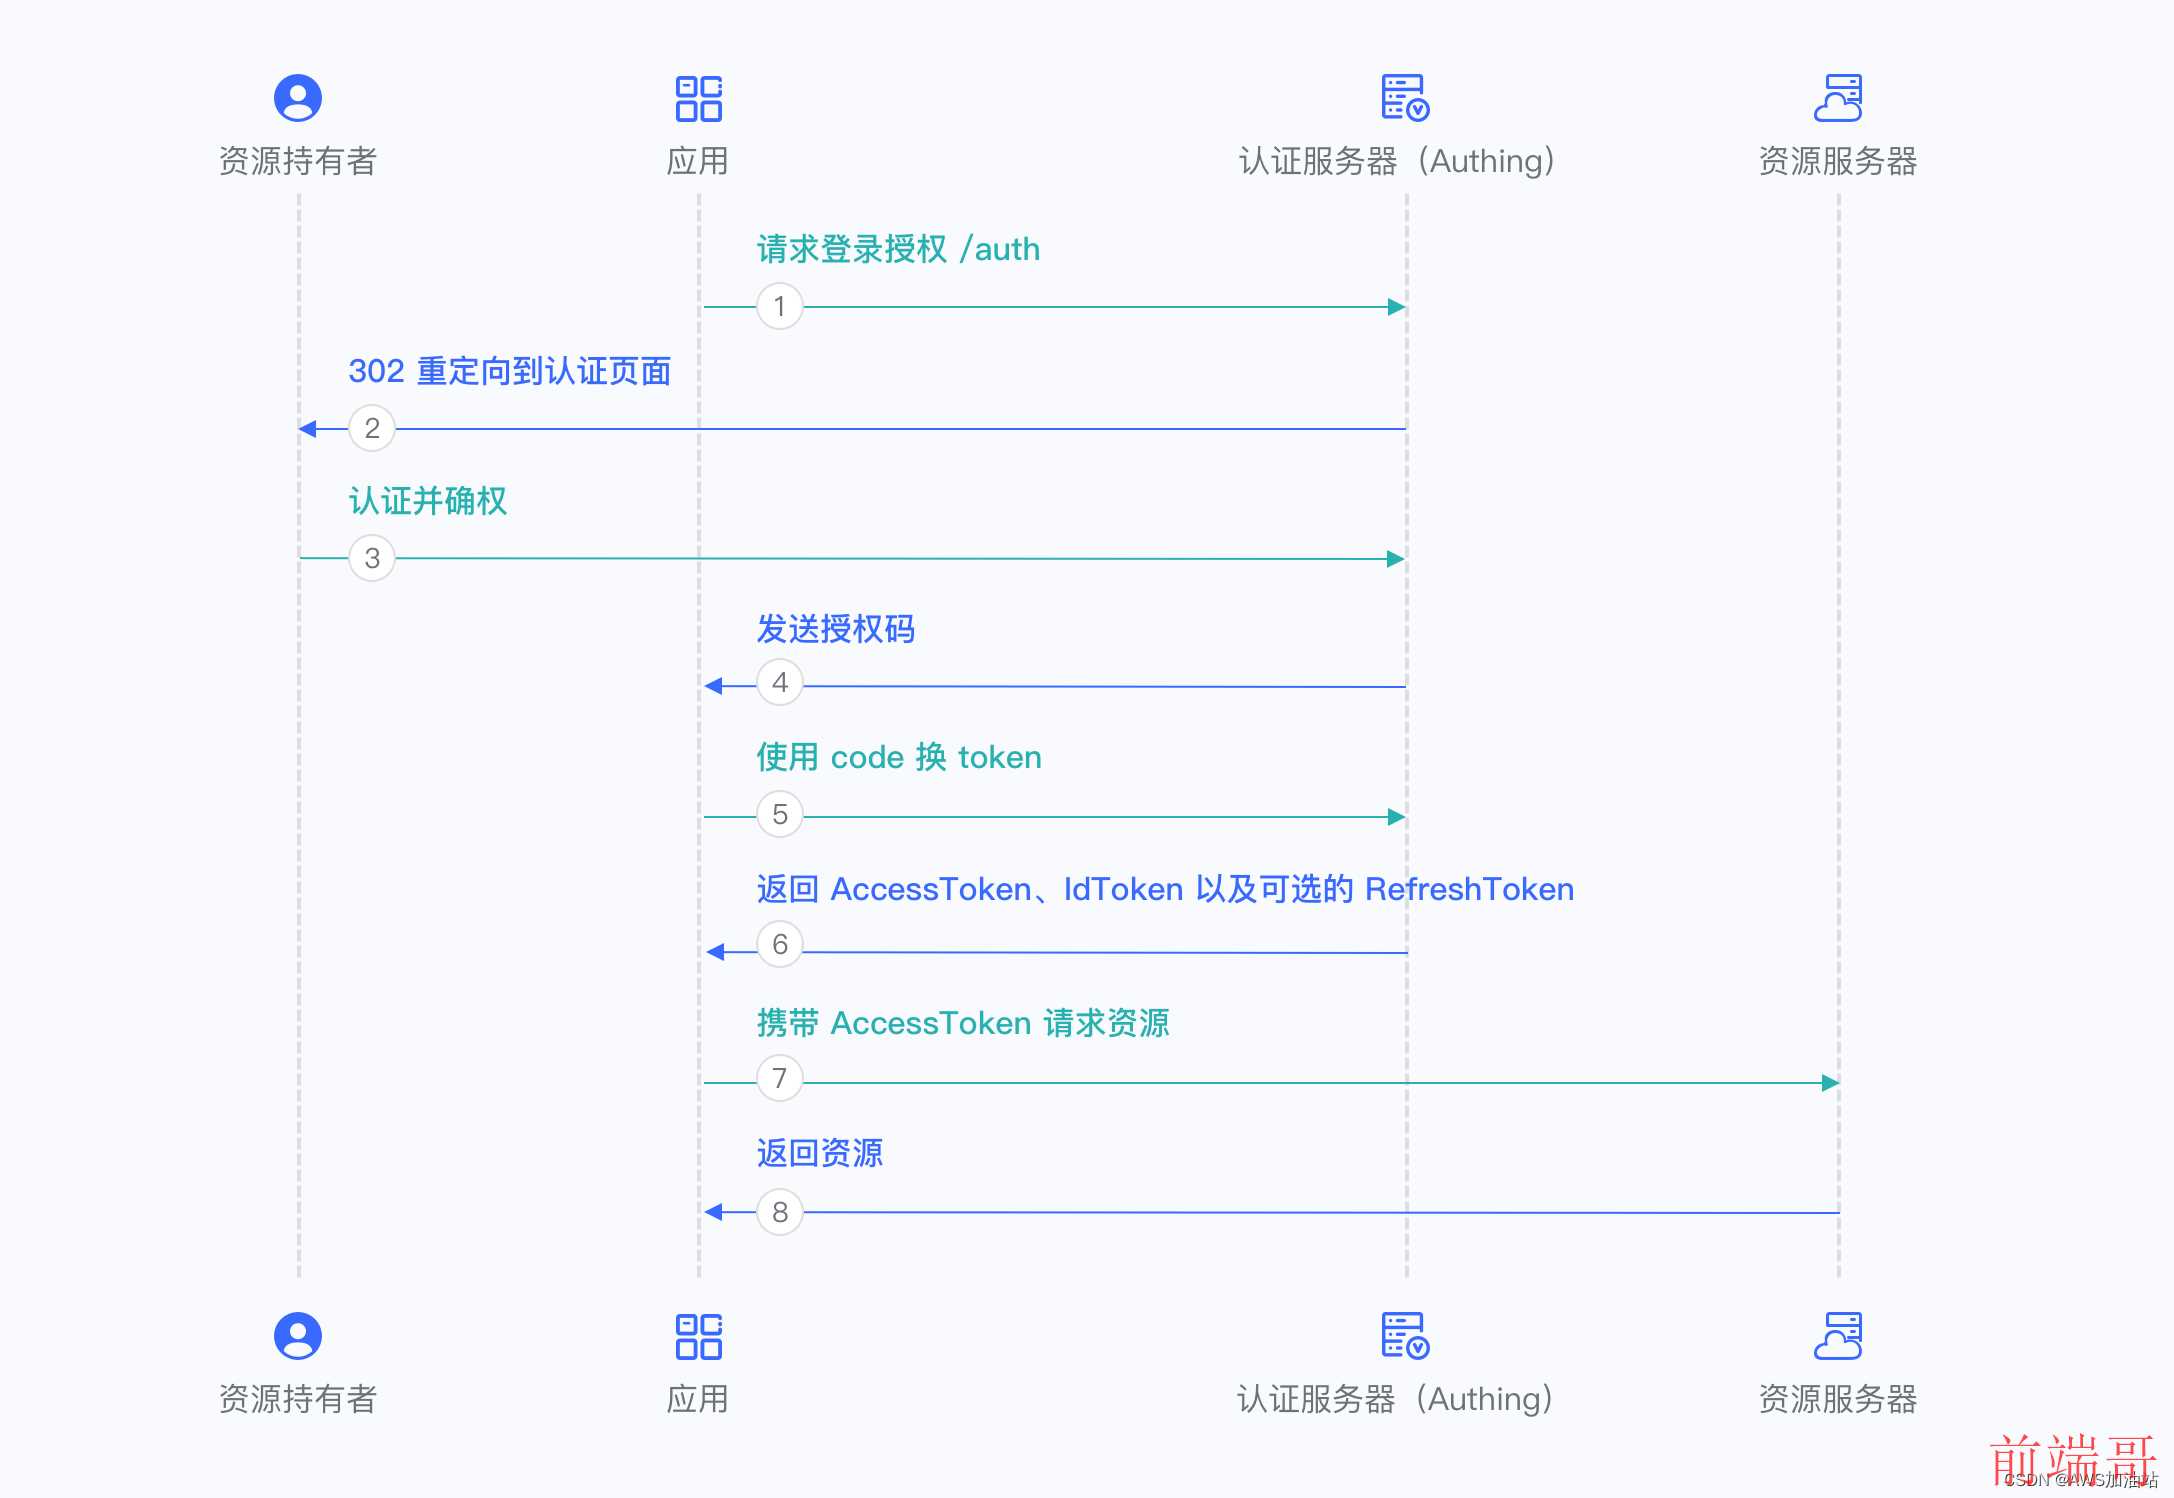Click the text 返回 AccessToken、IdToken 以及可选的 RefreshToken

1165,889
